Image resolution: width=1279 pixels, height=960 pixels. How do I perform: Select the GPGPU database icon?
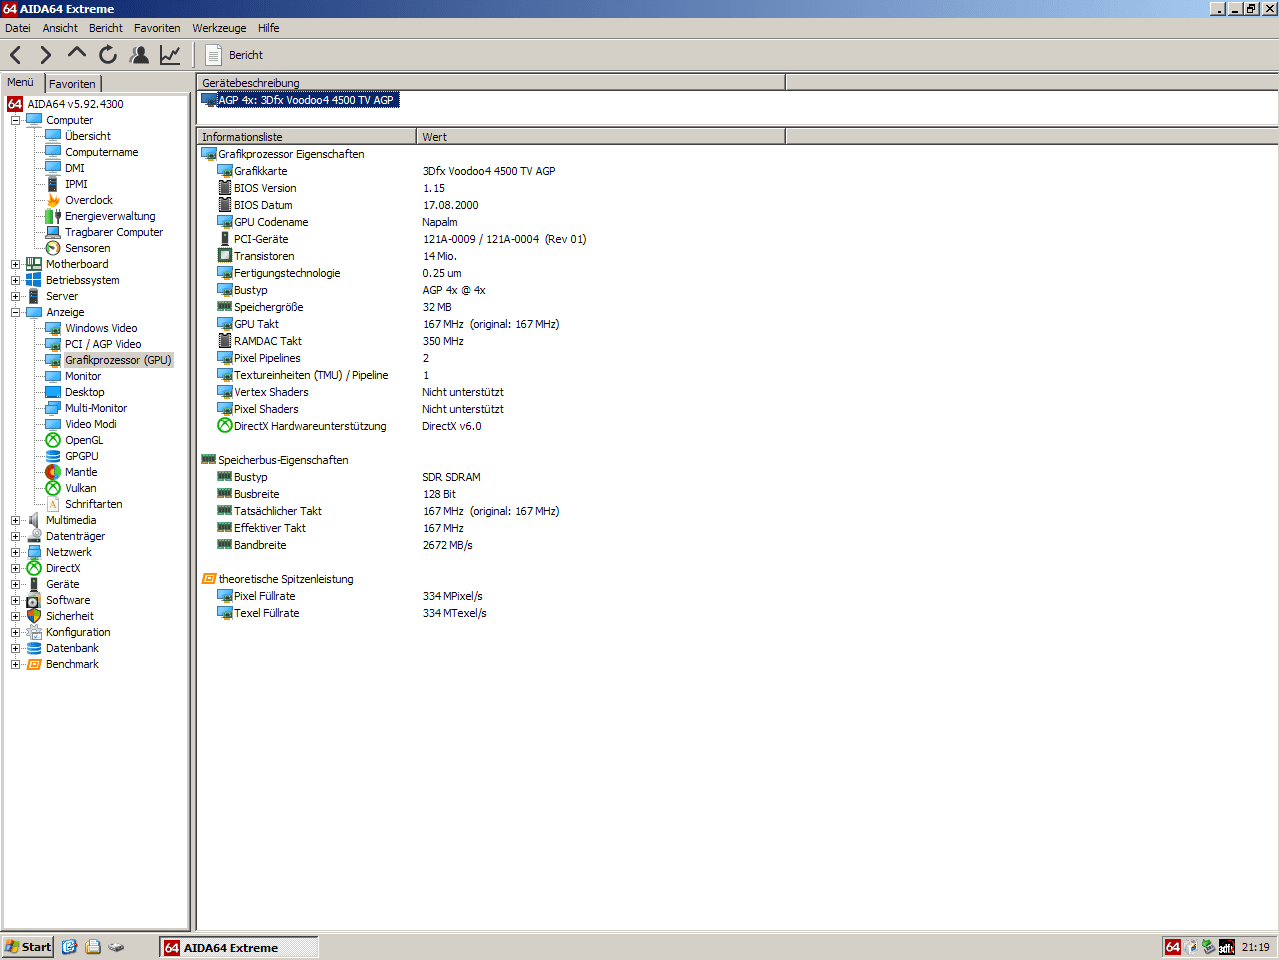click(x=53, y=456)
